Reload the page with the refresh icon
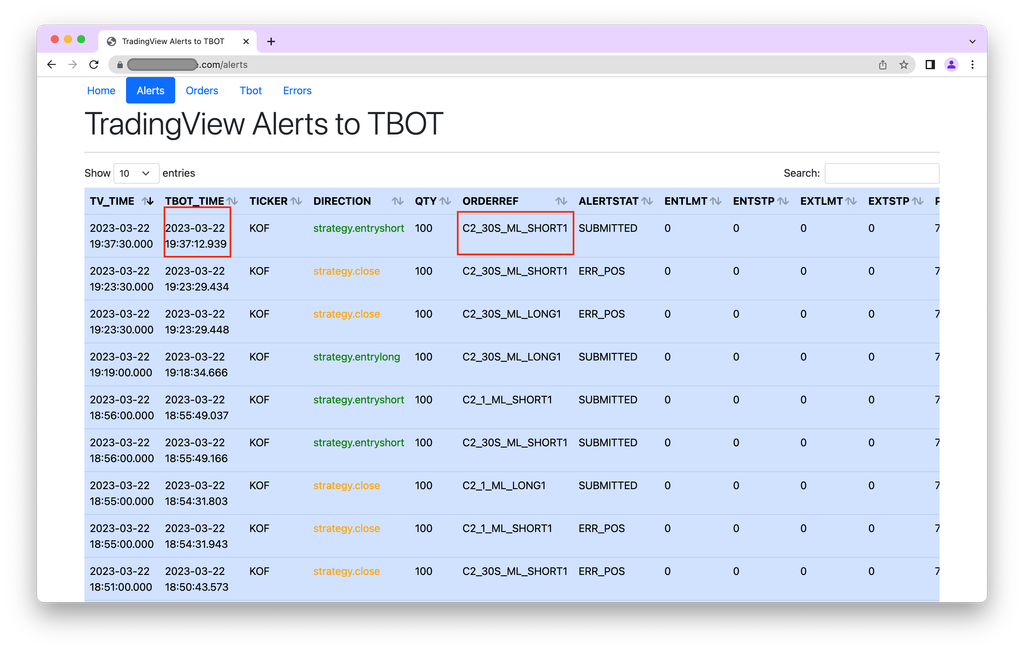Image resolution: width=1024 pixels, height=651 pixels. click(94, 65)
